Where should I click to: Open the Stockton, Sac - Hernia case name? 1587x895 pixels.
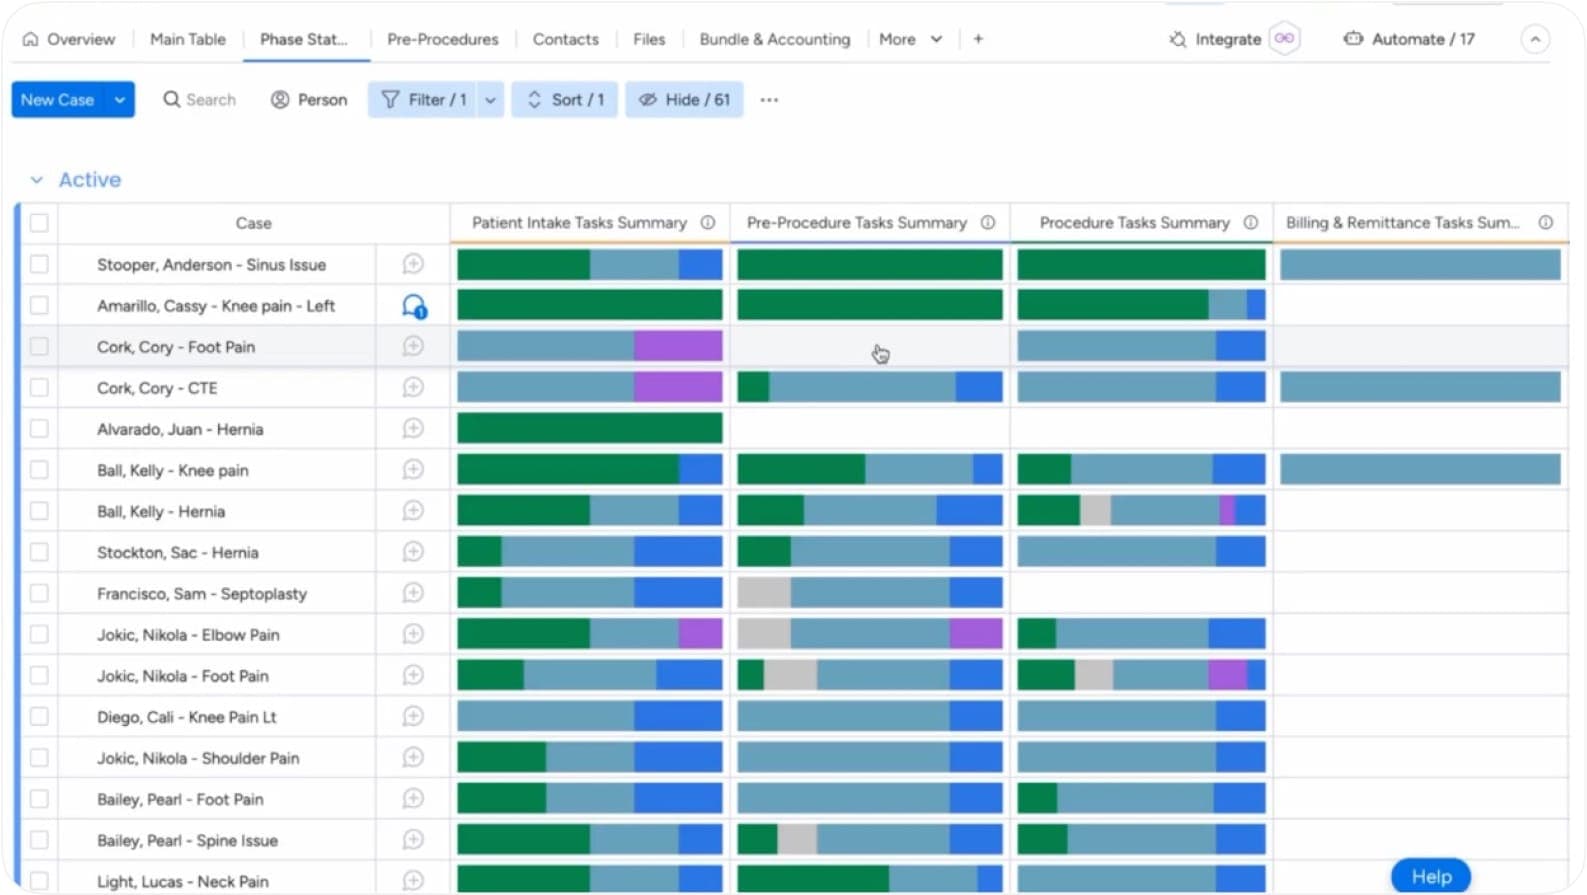177,552
